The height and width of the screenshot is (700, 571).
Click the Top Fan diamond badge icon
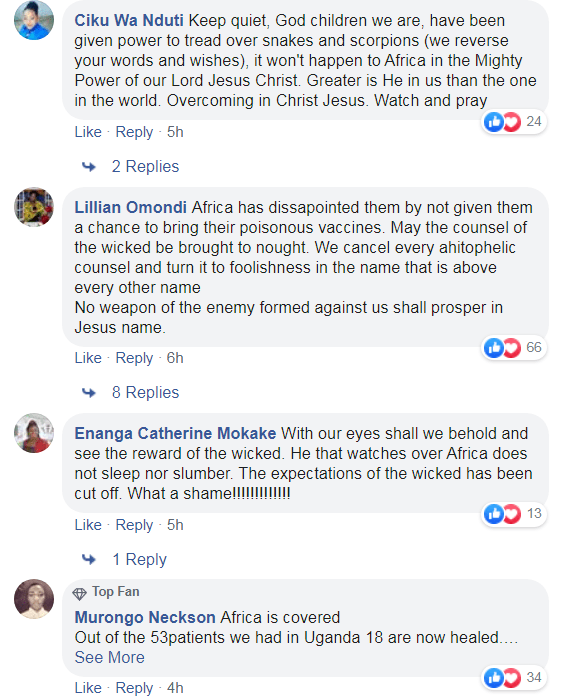click(79, 594)
